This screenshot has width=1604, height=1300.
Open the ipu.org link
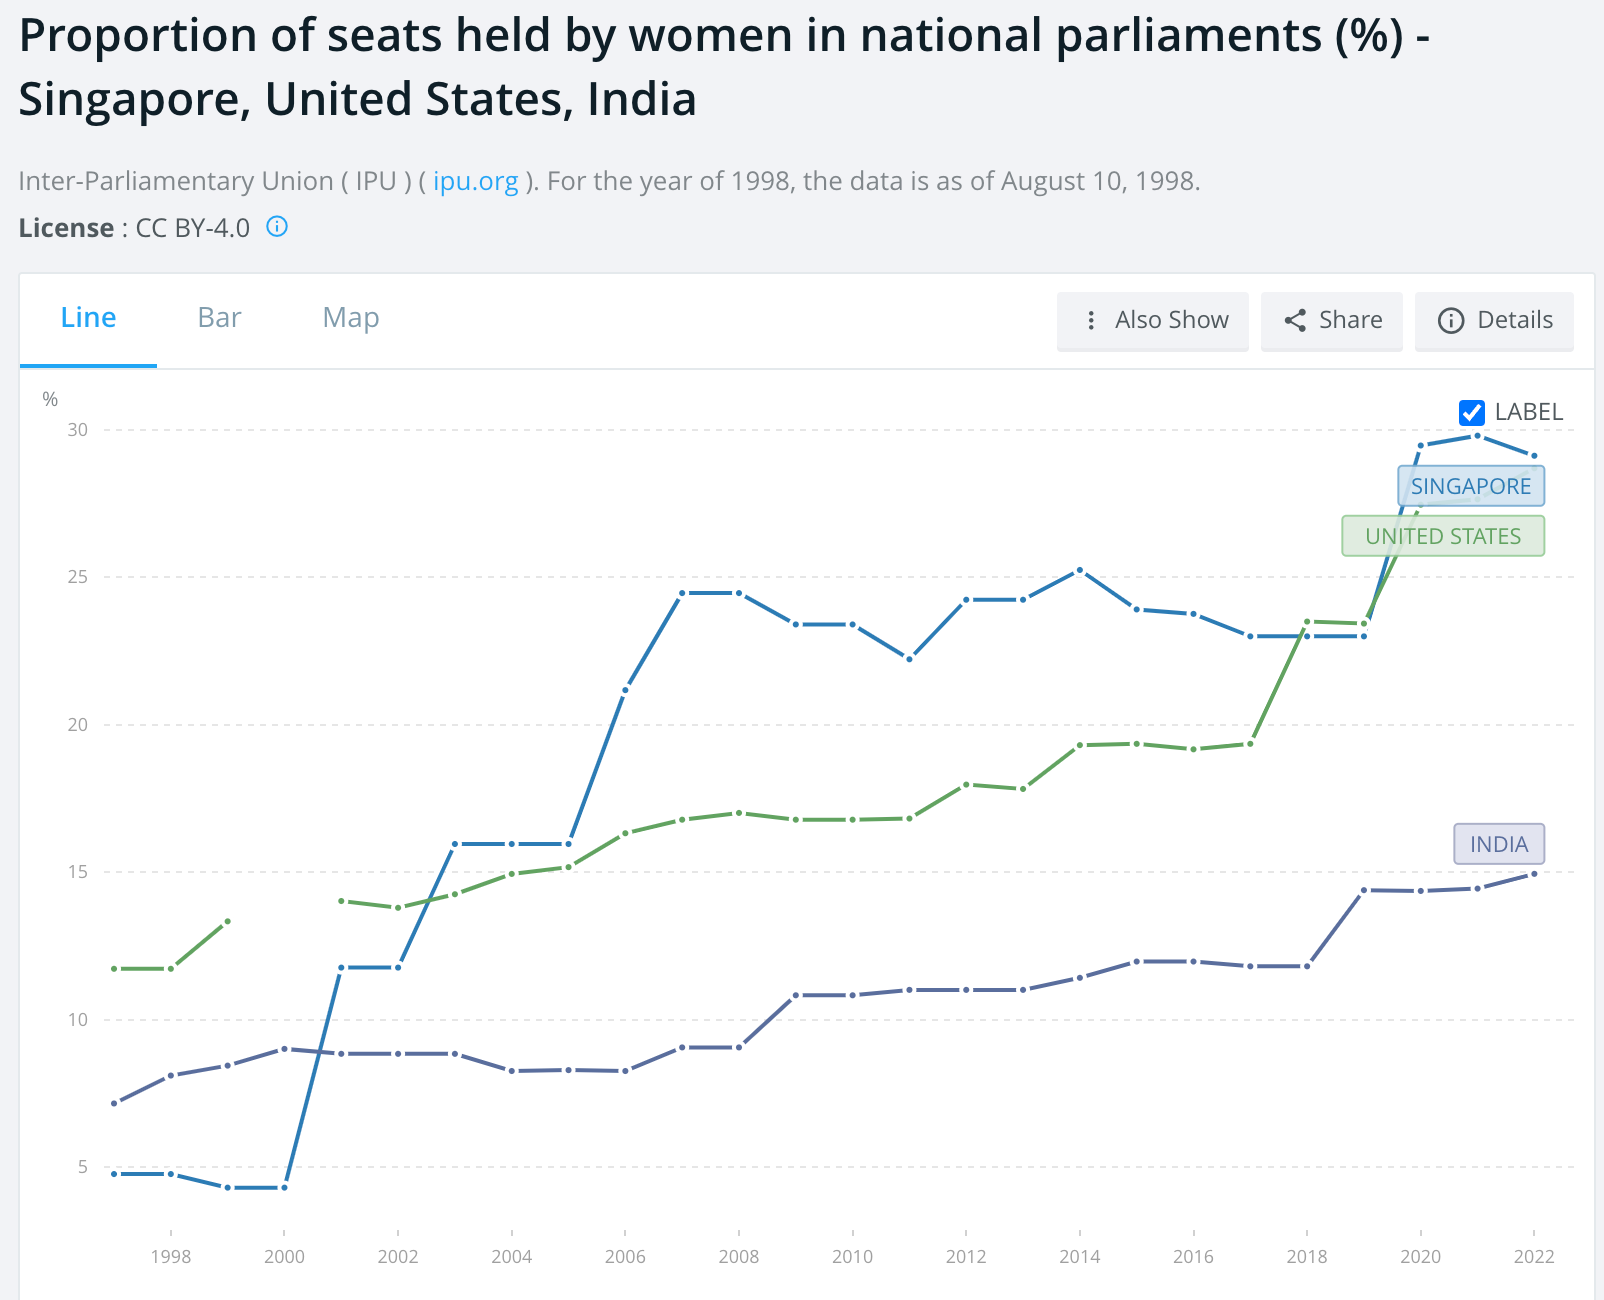click(x=474, y=181)
